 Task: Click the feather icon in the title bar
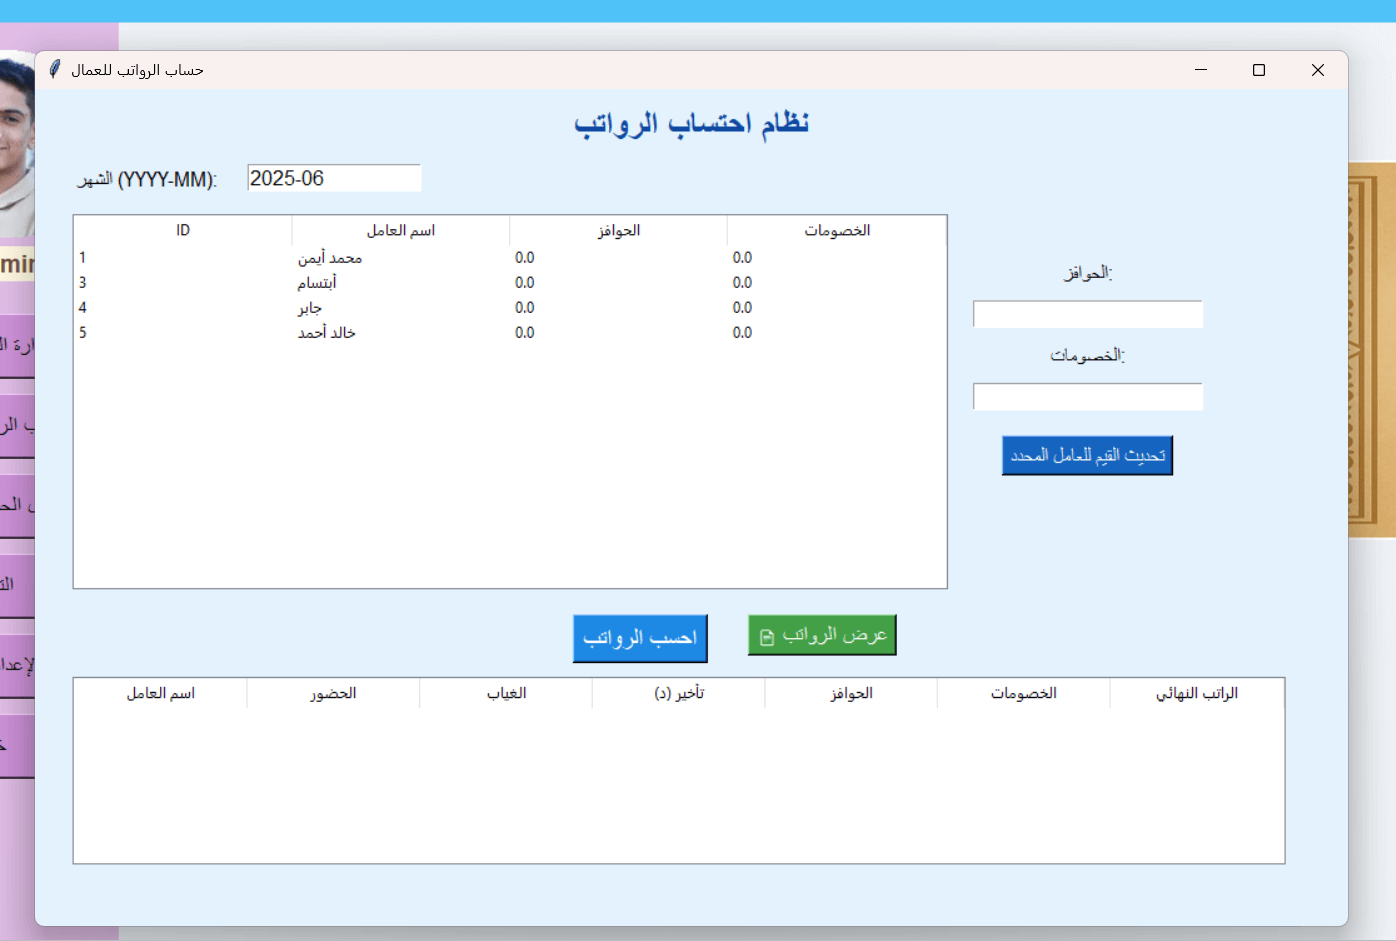55,69
